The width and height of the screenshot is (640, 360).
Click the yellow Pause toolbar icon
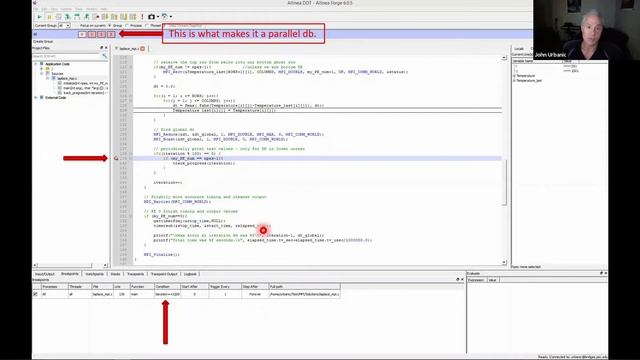point(49,17)
